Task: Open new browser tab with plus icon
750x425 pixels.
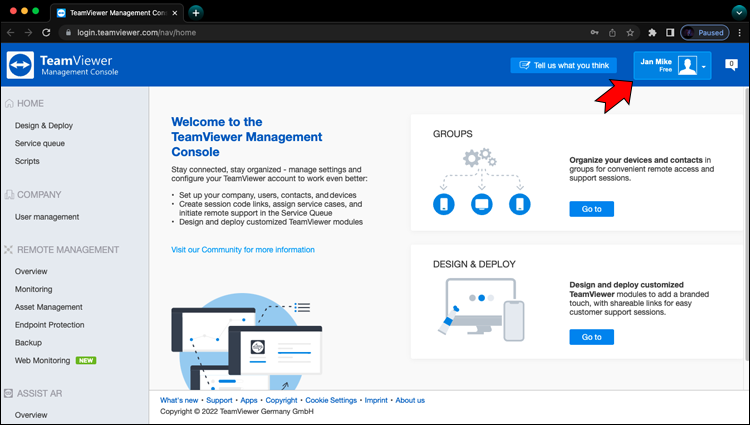Action: [x=196, y=13]
